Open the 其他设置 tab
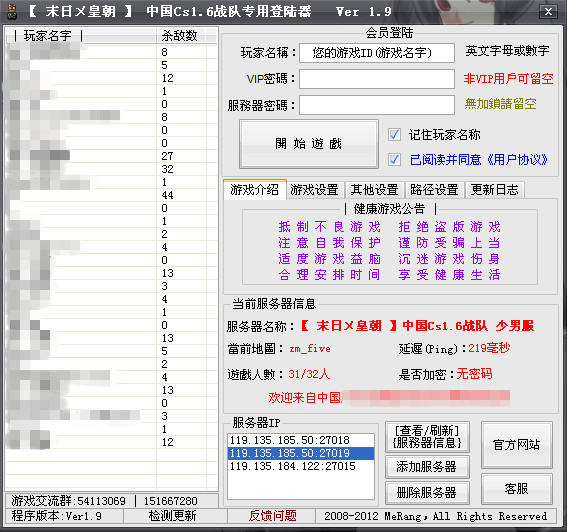The image size is (567, 532). [x=374, y=190]
